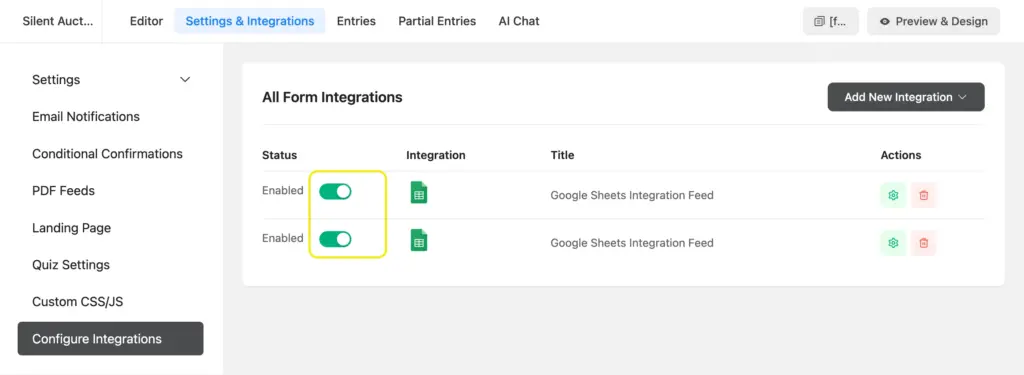This screenshot has height=375, width=1024.
Task: Disable the second Google Sheets feed toggle
Action: [x=335, y=239]
